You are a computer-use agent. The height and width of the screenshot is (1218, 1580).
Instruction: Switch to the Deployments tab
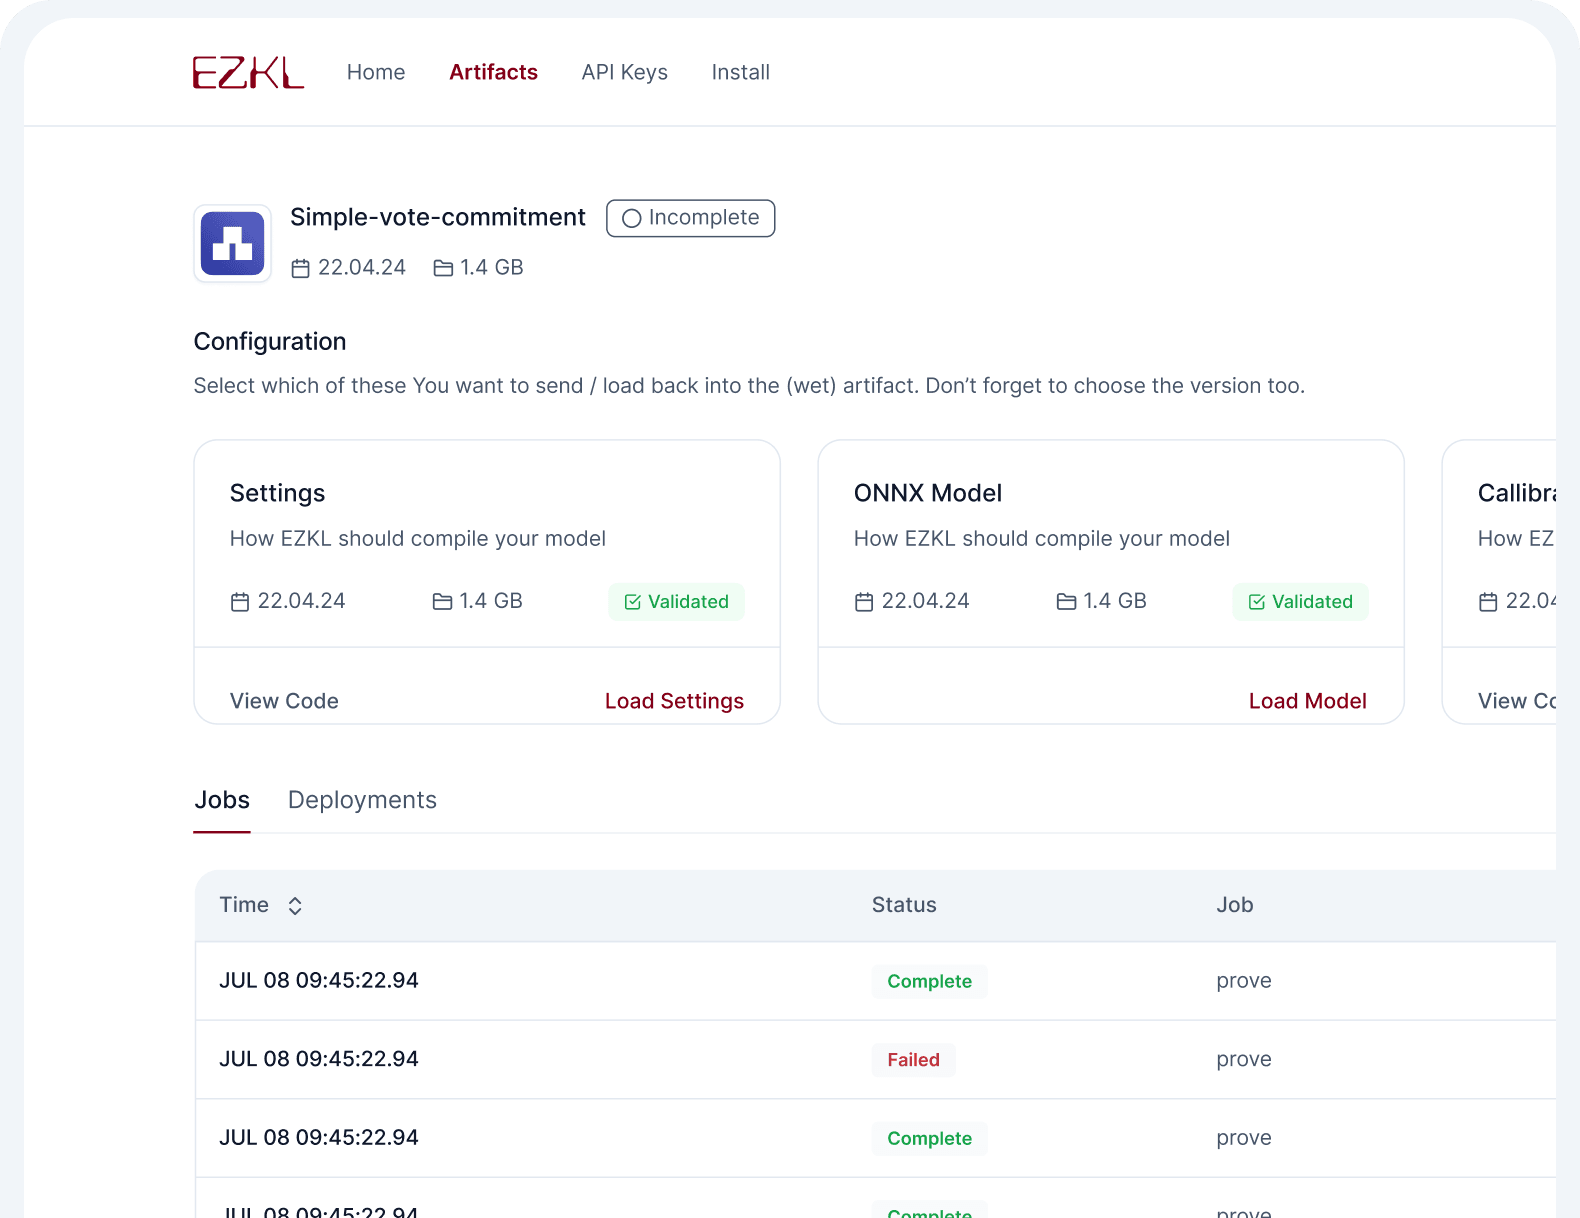tap(362, 800)
